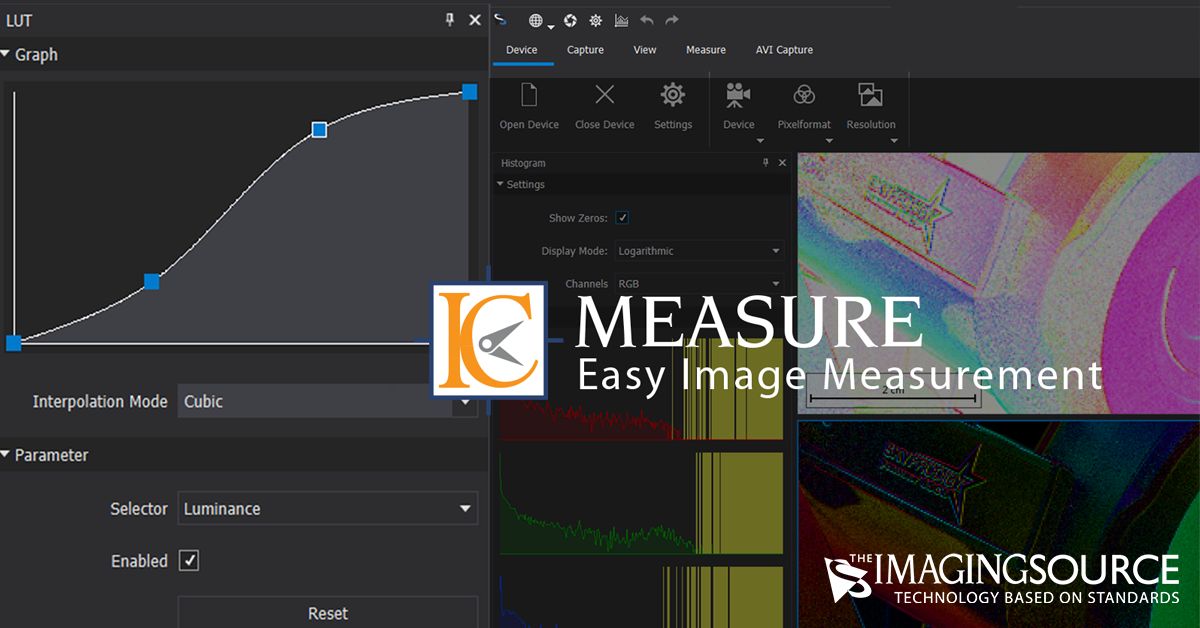
Task: Click the upper-middle LUT curve control point
Action: pyautogui.click(x=319, y=129)
